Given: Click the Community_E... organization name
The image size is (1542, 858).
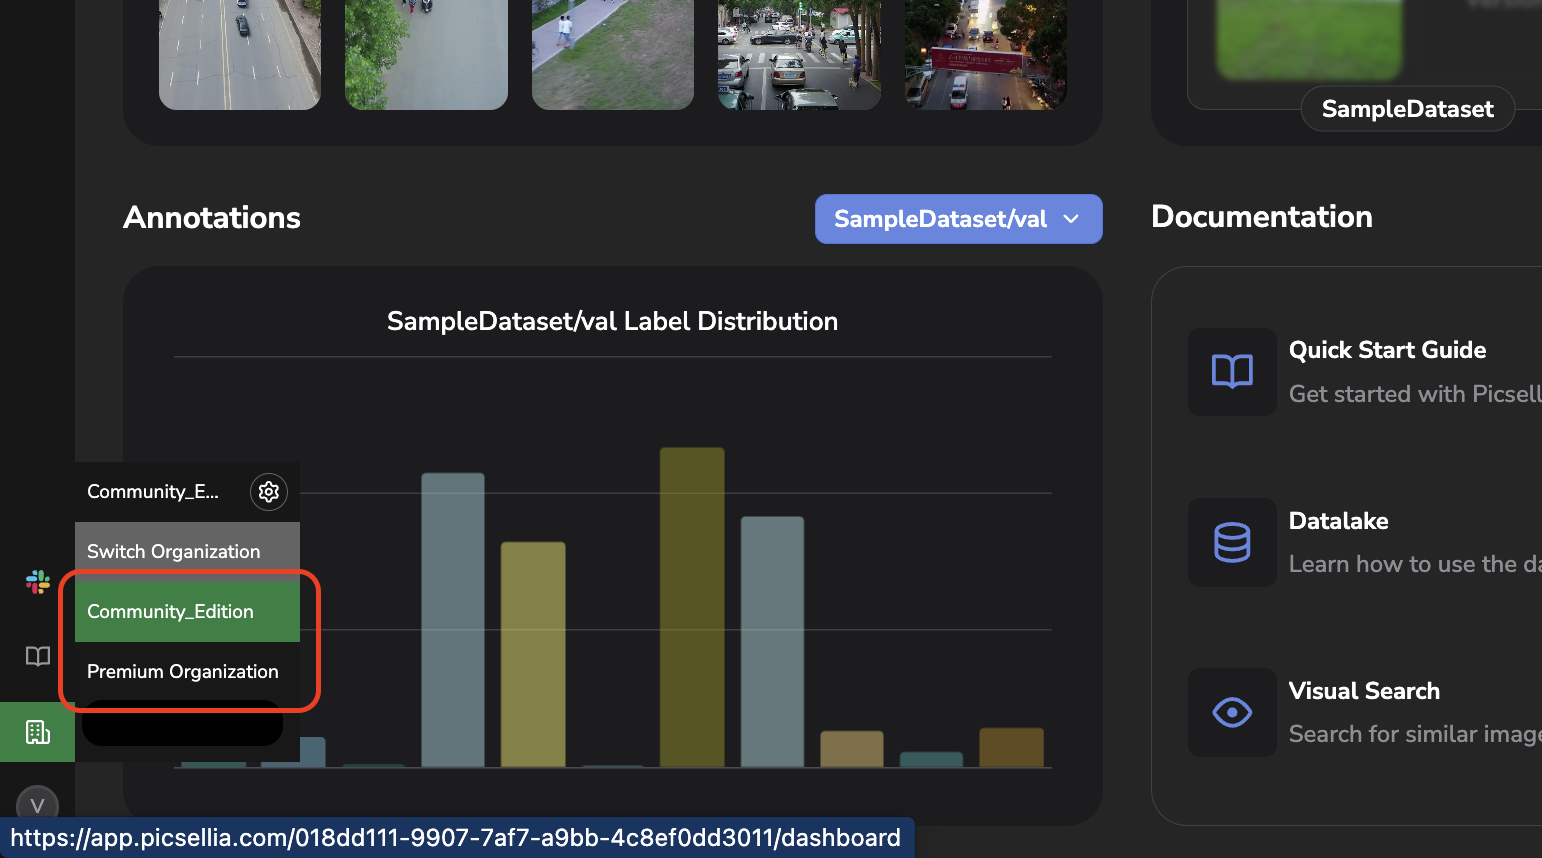Looking at the screenshot, I should click(152, 492).
